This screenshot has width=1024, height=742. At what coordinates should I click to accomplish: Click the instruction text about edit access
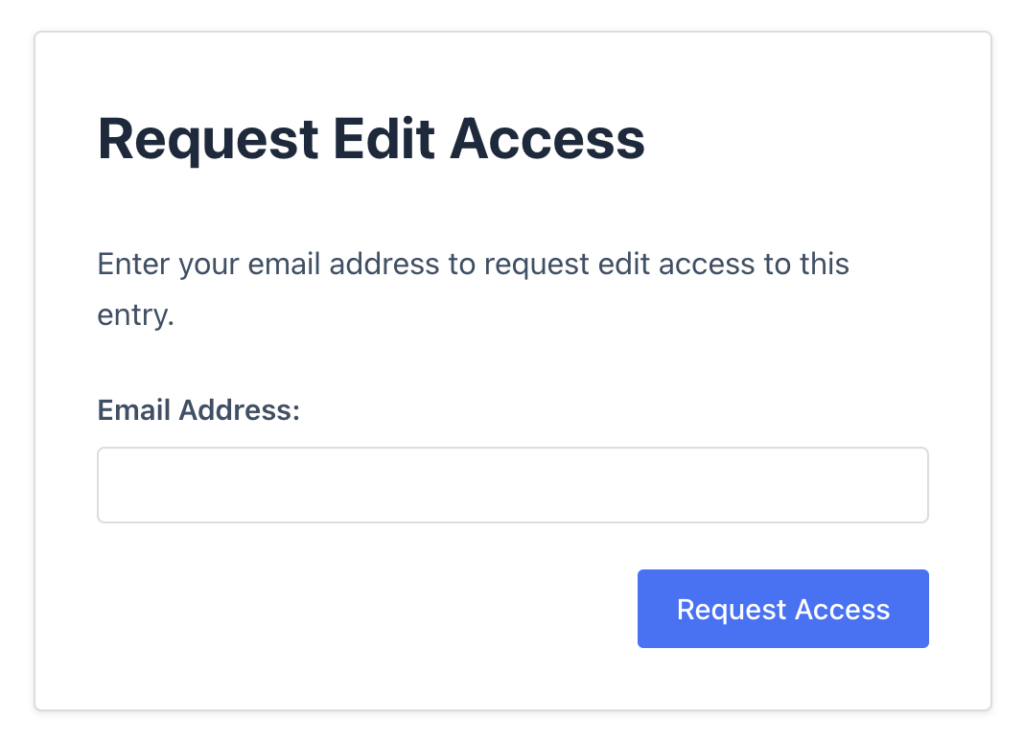473,263
